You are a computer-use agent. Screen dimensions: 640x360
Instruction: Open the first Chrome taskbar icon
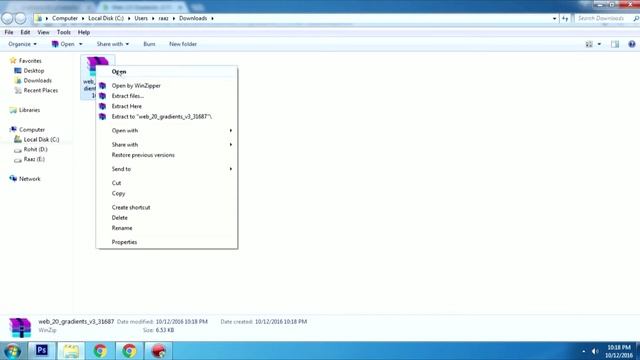click(100, 351)
